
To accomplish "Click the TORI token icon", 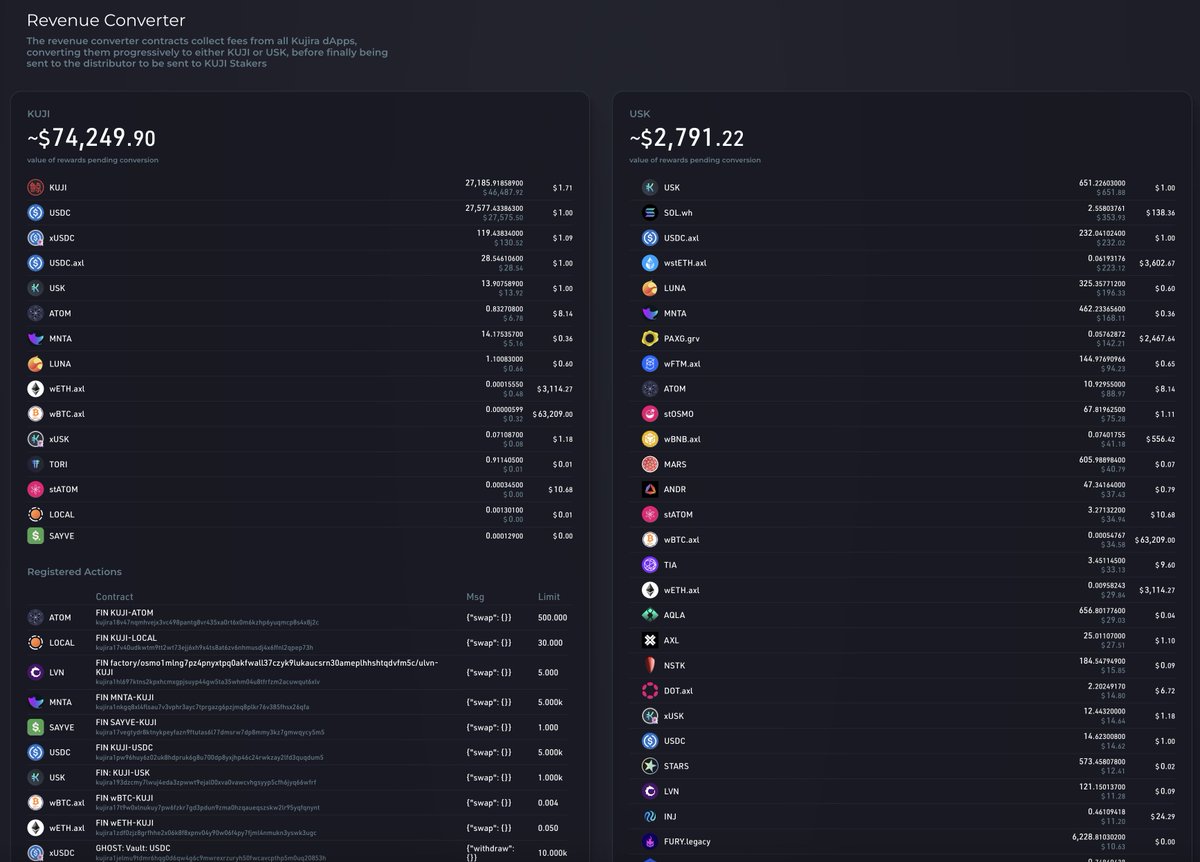I will point(35,464).
